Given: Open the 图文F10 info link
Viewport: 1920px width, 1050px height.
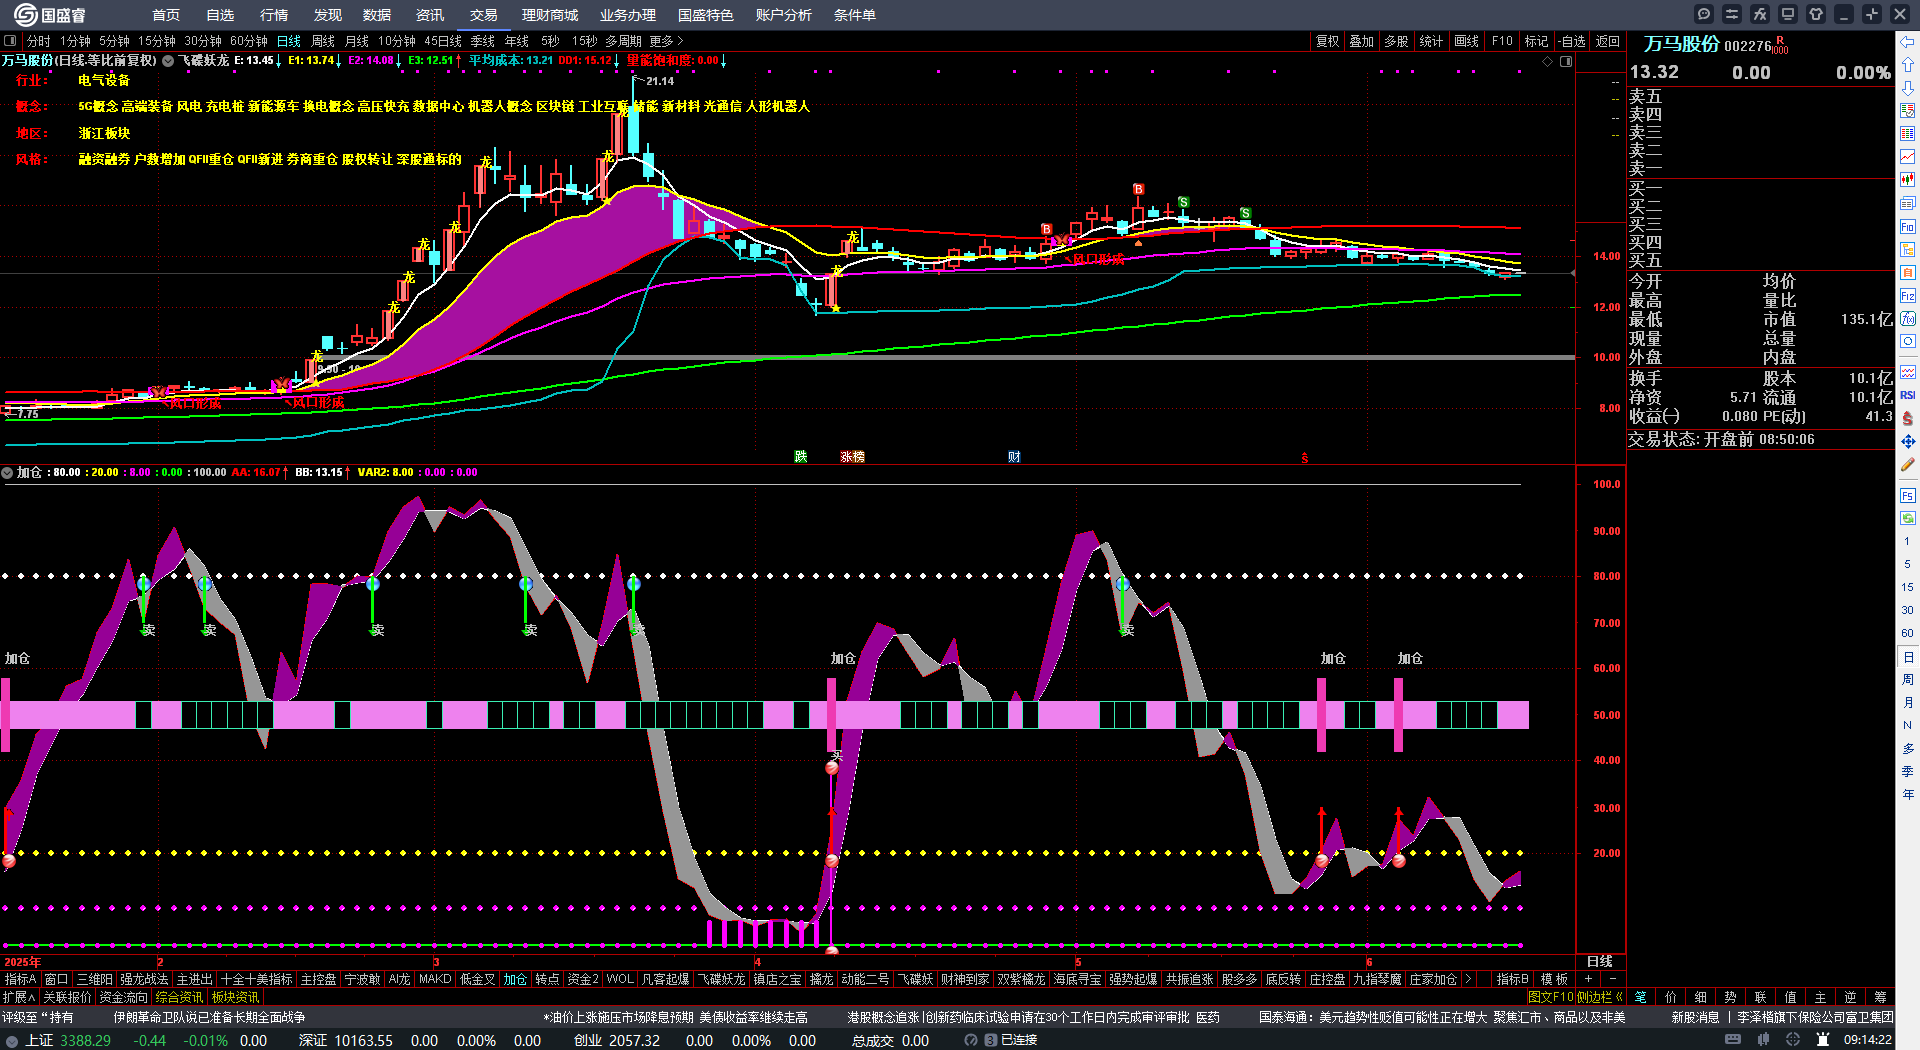Looking at the screenshot, I should click(x=1551, y=997).
